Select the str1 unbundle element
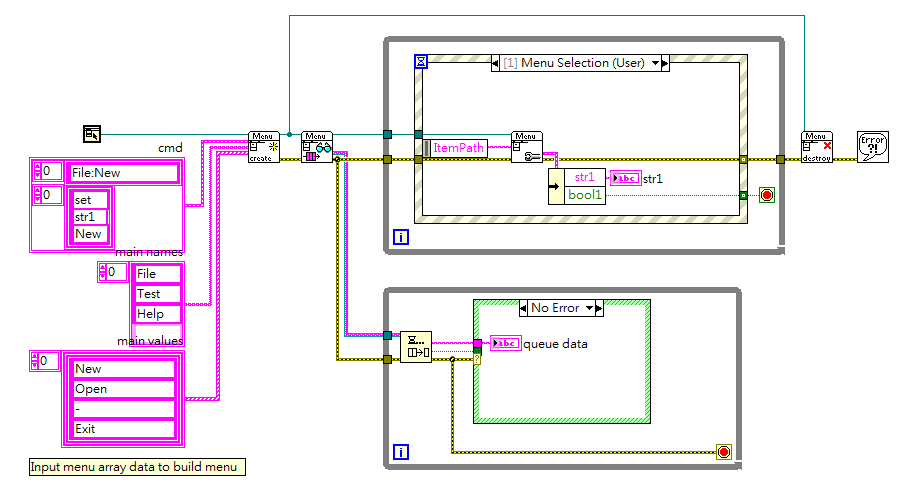This screenshot has width=918, height=486. [584, 177]
